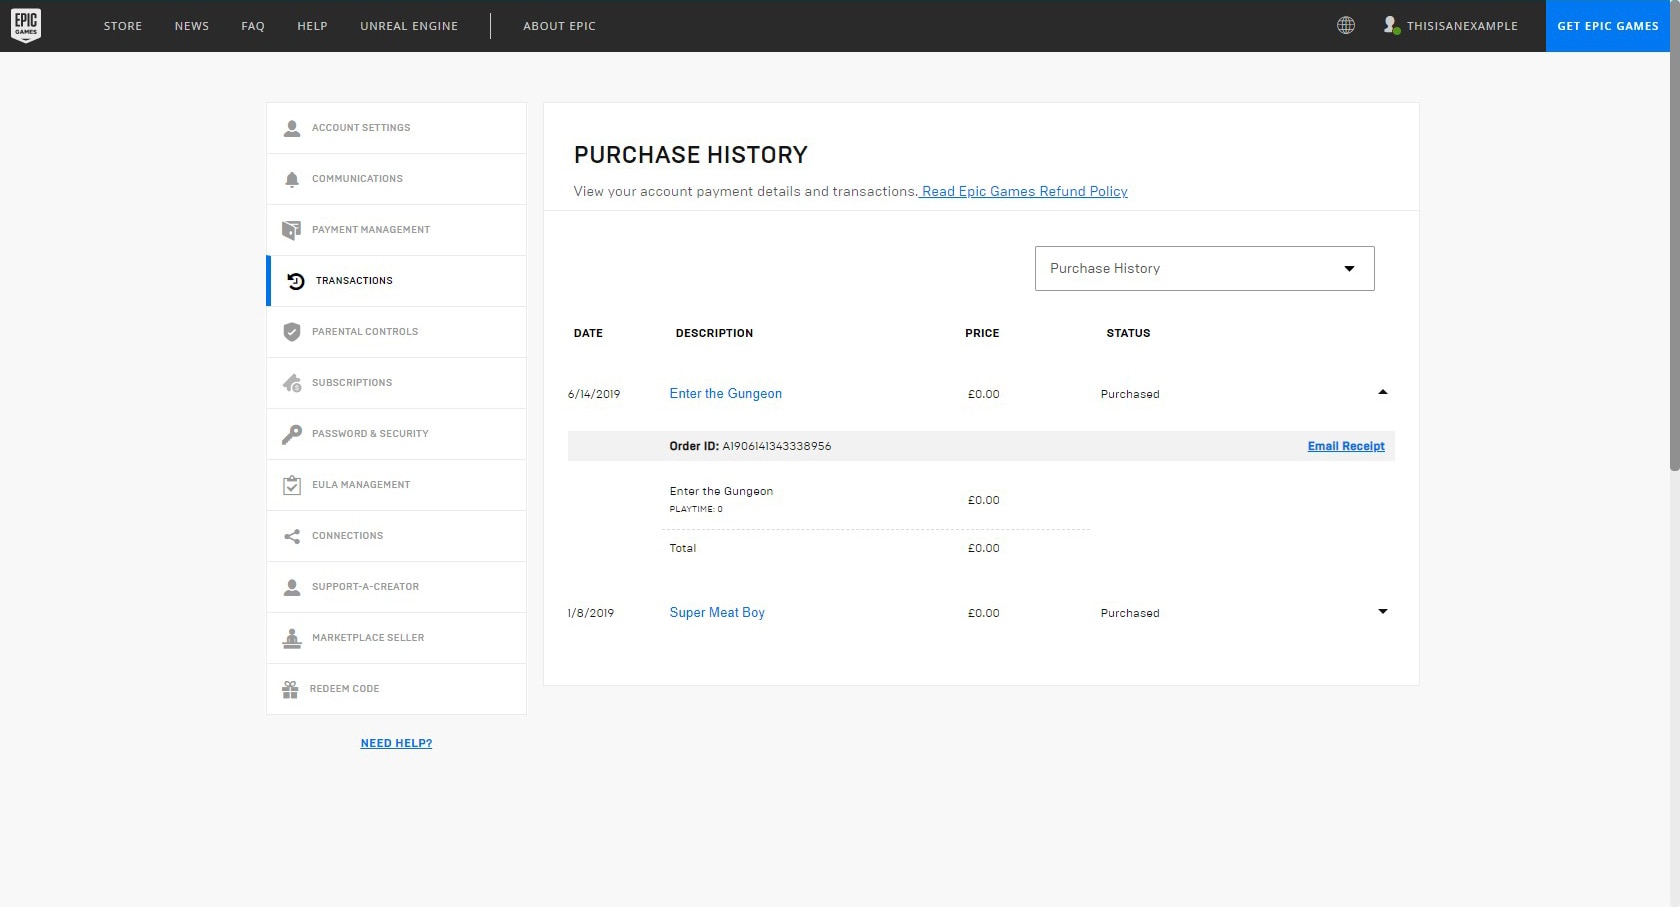
Task: Click the Payment Management wallet icon
Action: (x=291, y=230)
